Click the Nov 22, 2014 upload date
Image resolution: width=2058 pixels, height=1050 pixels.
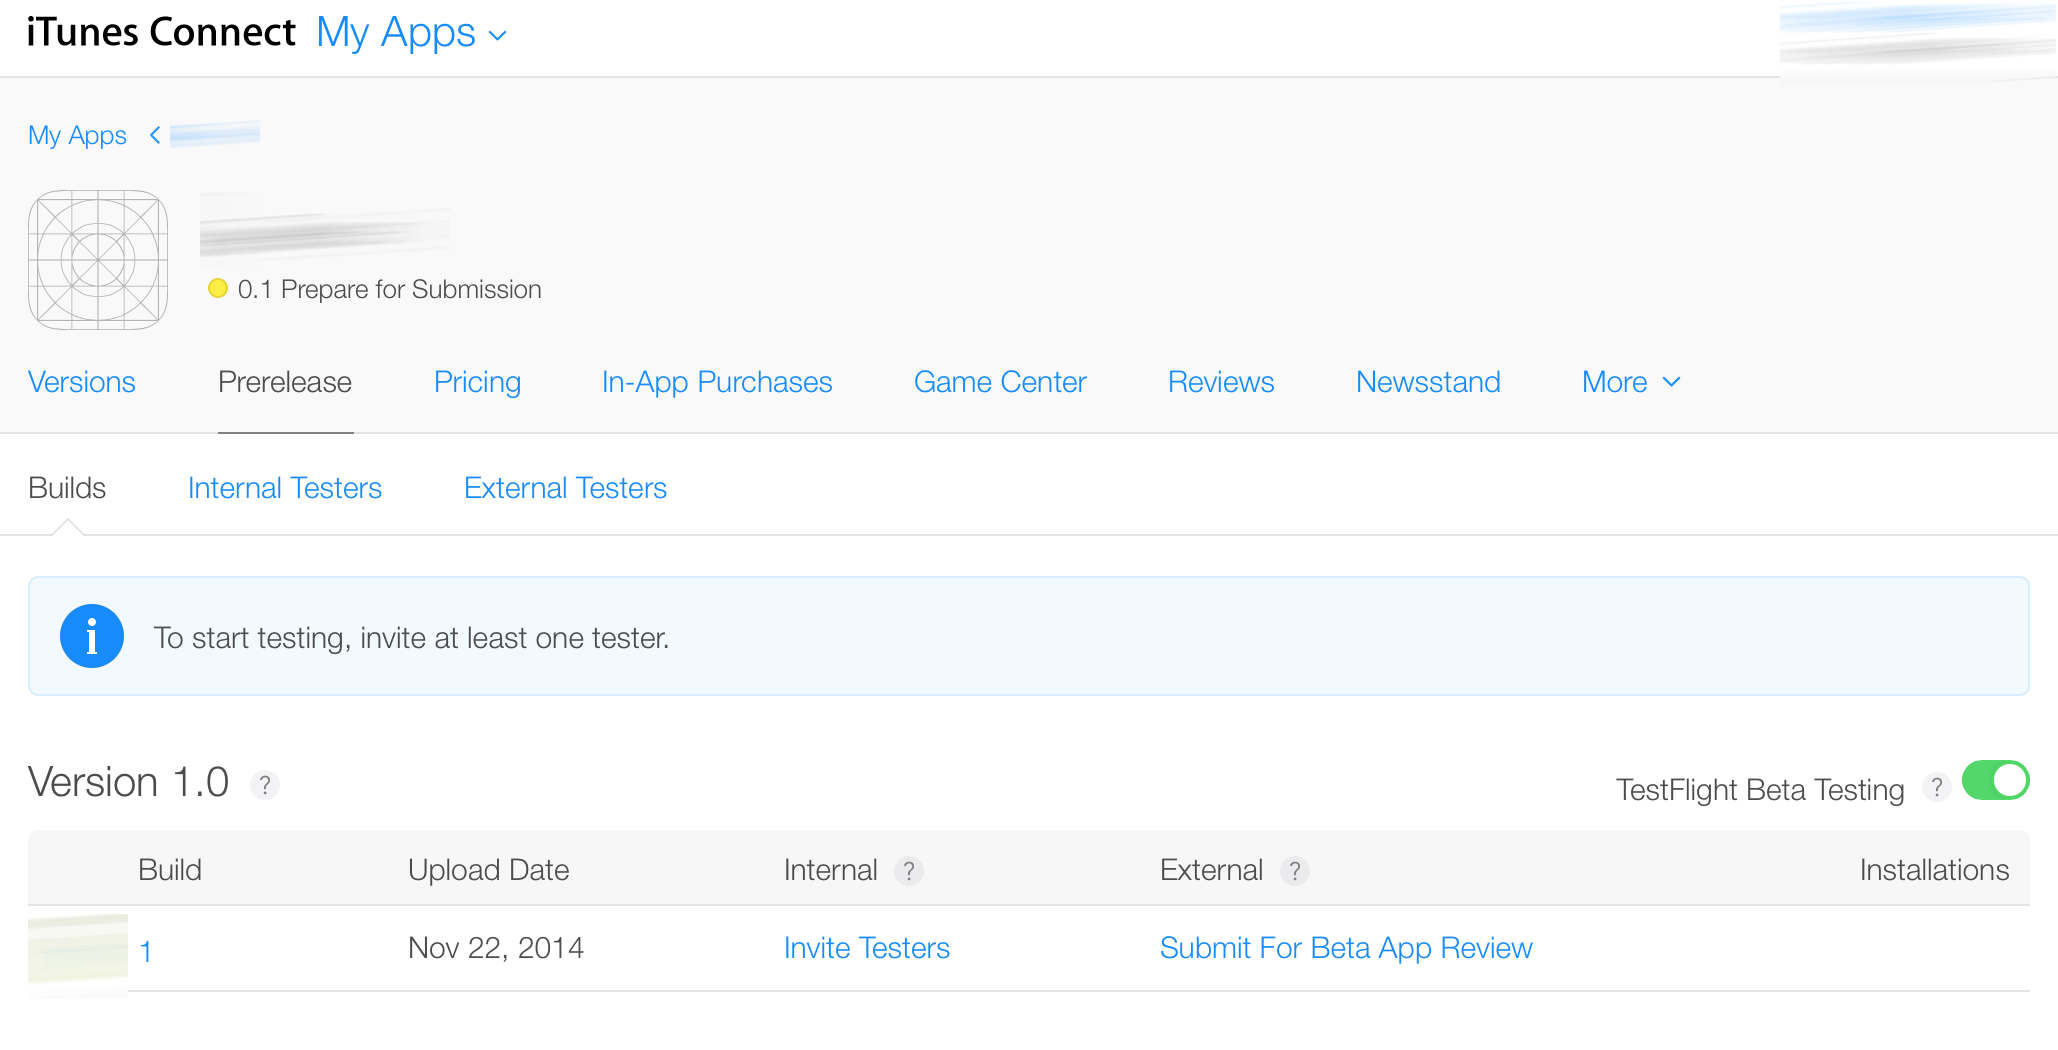click(x=496, y=948)
